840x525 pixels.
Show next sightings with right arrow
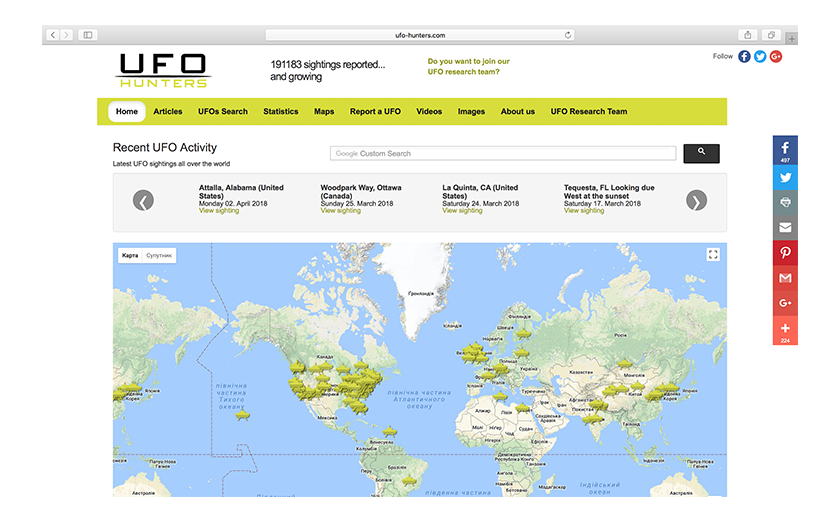tap(696, 201)
